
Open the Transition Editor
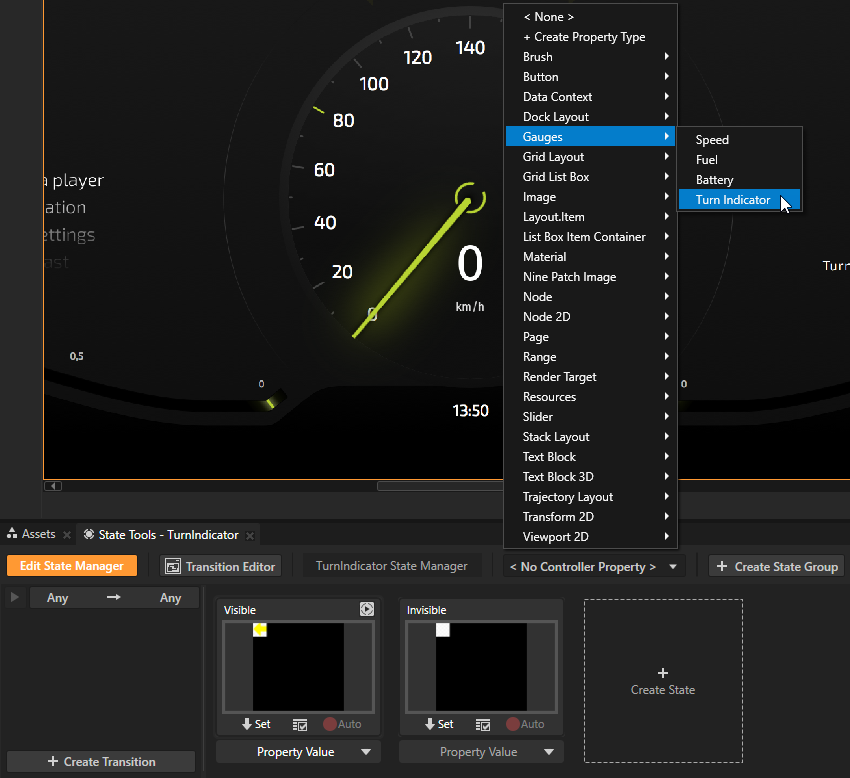pos(220,566)
